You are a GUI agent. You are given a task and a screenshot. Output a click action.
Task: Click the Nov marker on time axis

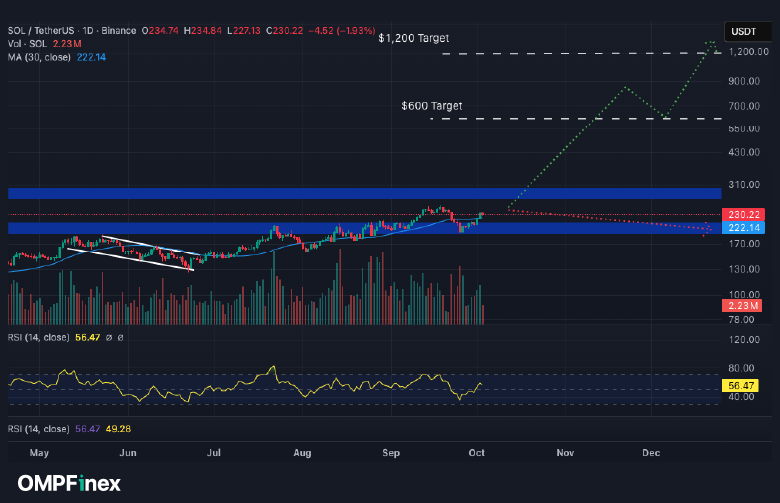pos(565,453)
